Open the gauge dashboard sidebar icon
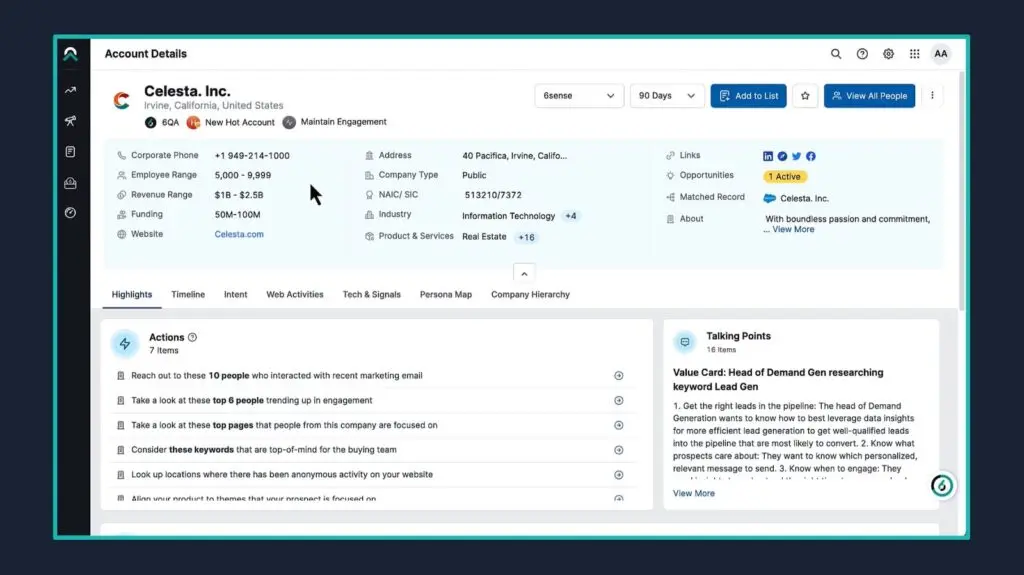The height and width of the screenshot is (575, 1024). click(x=71, y=213)
